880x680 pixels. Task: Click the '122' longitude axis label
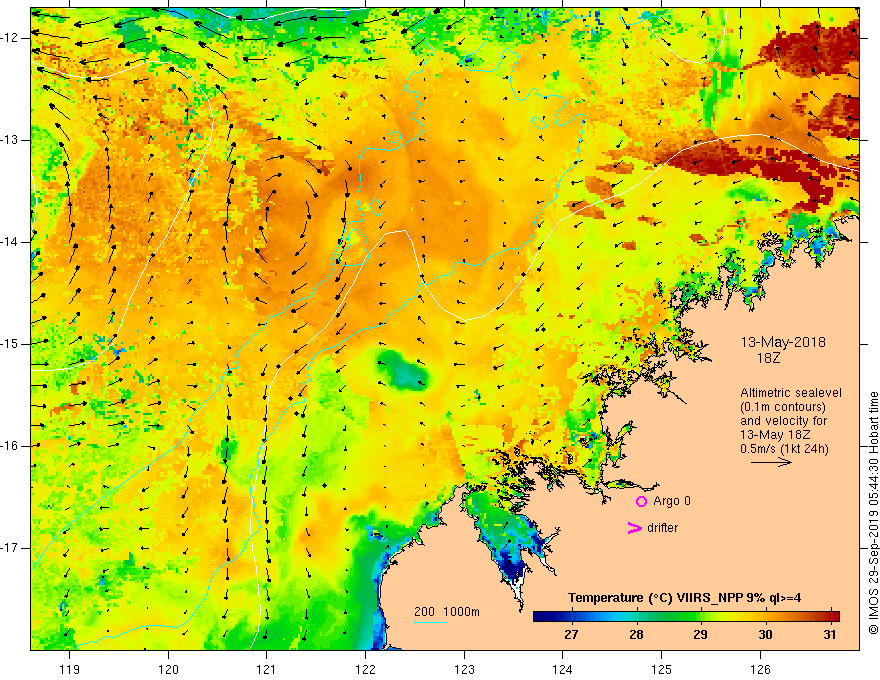pyautogui.click(x=365, y=669)
